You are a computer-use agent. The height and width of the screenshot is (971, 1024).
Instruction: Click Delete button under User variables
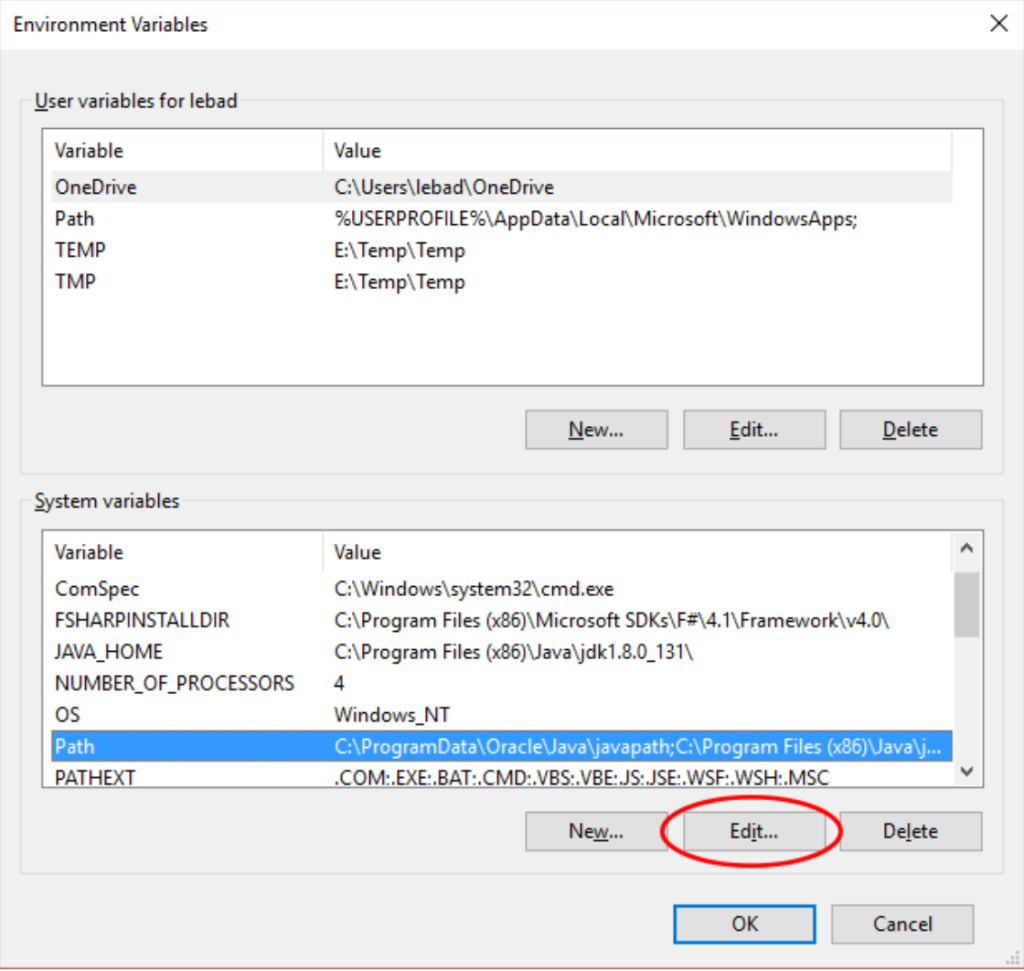coord(910,430)
